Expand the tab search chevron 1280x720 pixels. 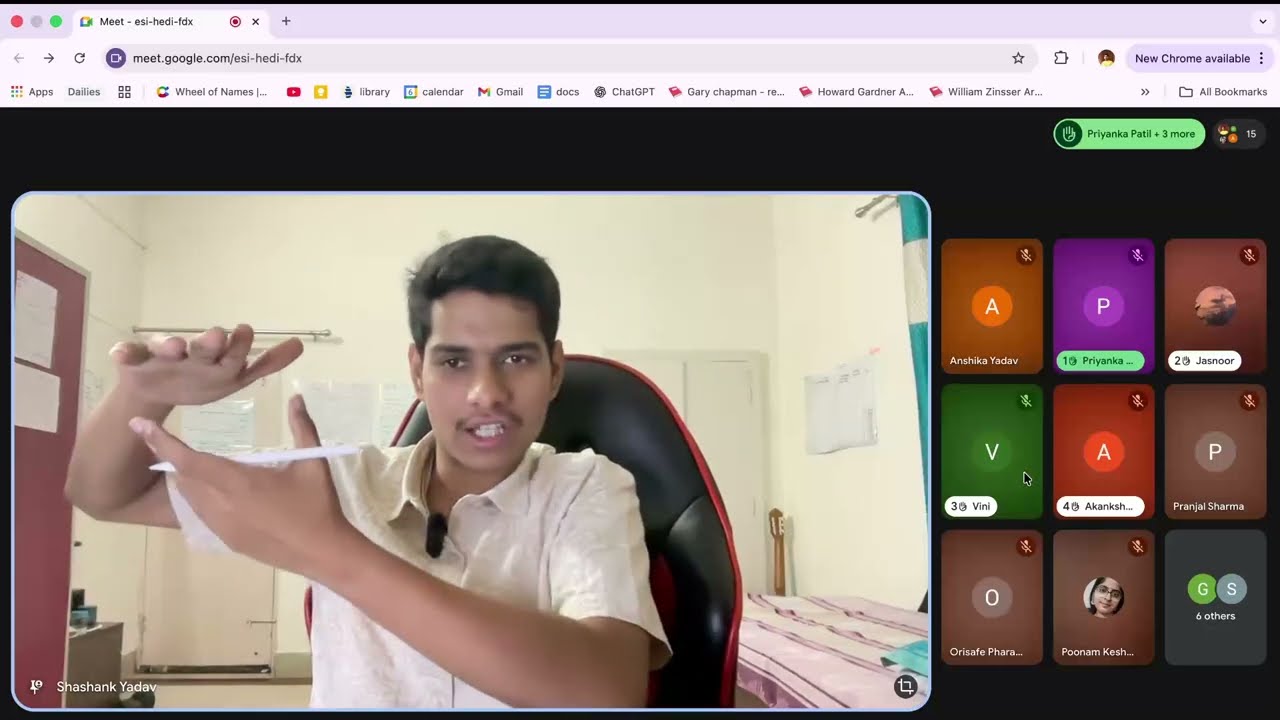[x=1263, y=21]
